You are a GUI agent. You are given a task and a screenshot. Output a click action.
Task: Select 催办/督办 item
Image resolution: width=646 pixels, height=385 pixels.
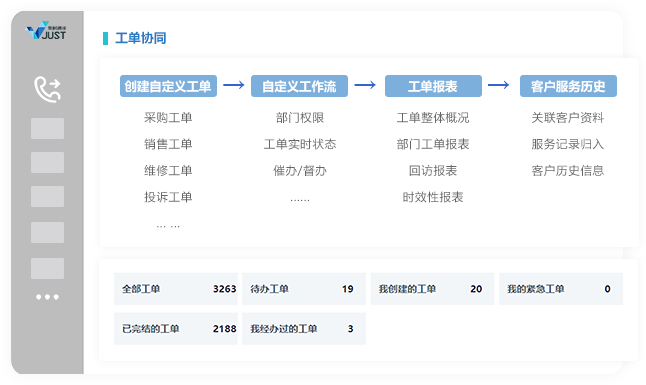pos(300,171)
